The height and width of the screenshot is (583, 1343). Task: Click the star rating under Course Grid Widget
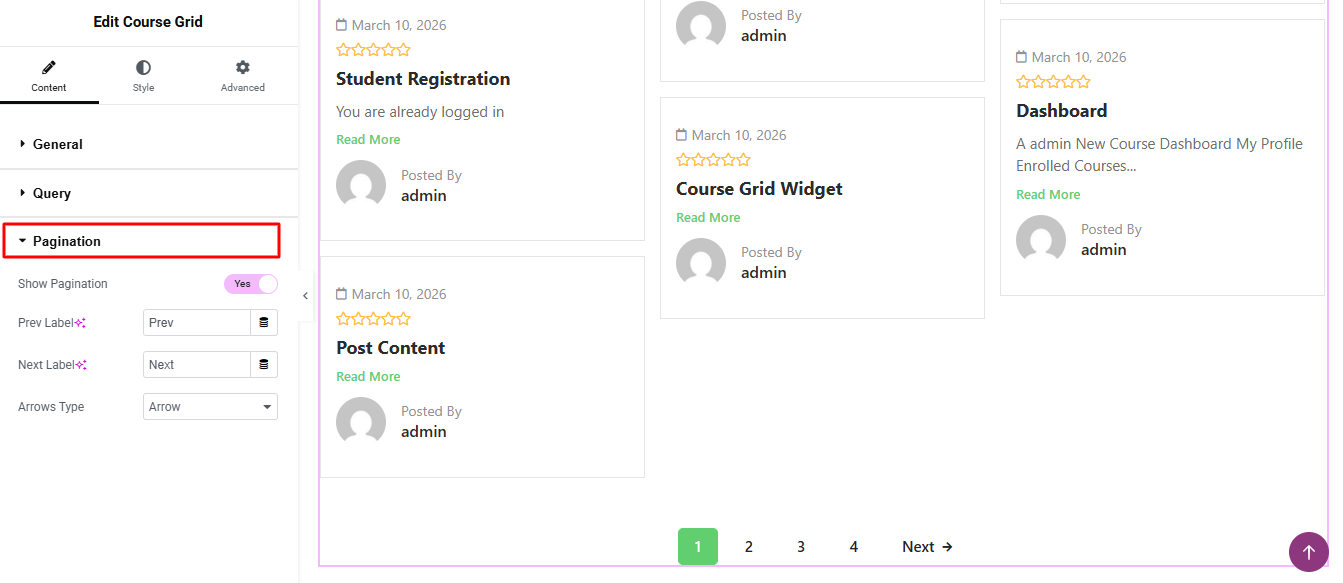[x=713, y=160]
